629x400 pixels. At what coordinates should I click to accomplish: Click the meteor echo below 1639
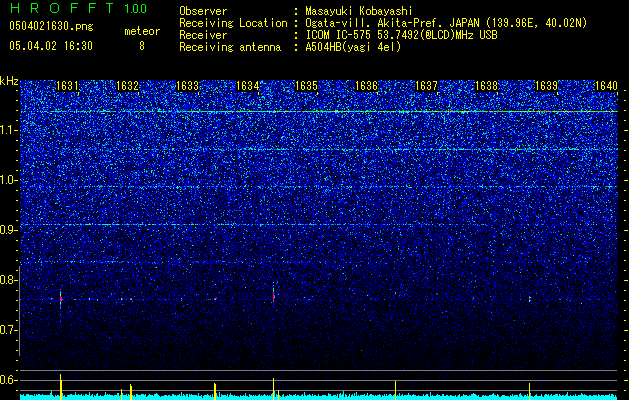click(530, 299)
